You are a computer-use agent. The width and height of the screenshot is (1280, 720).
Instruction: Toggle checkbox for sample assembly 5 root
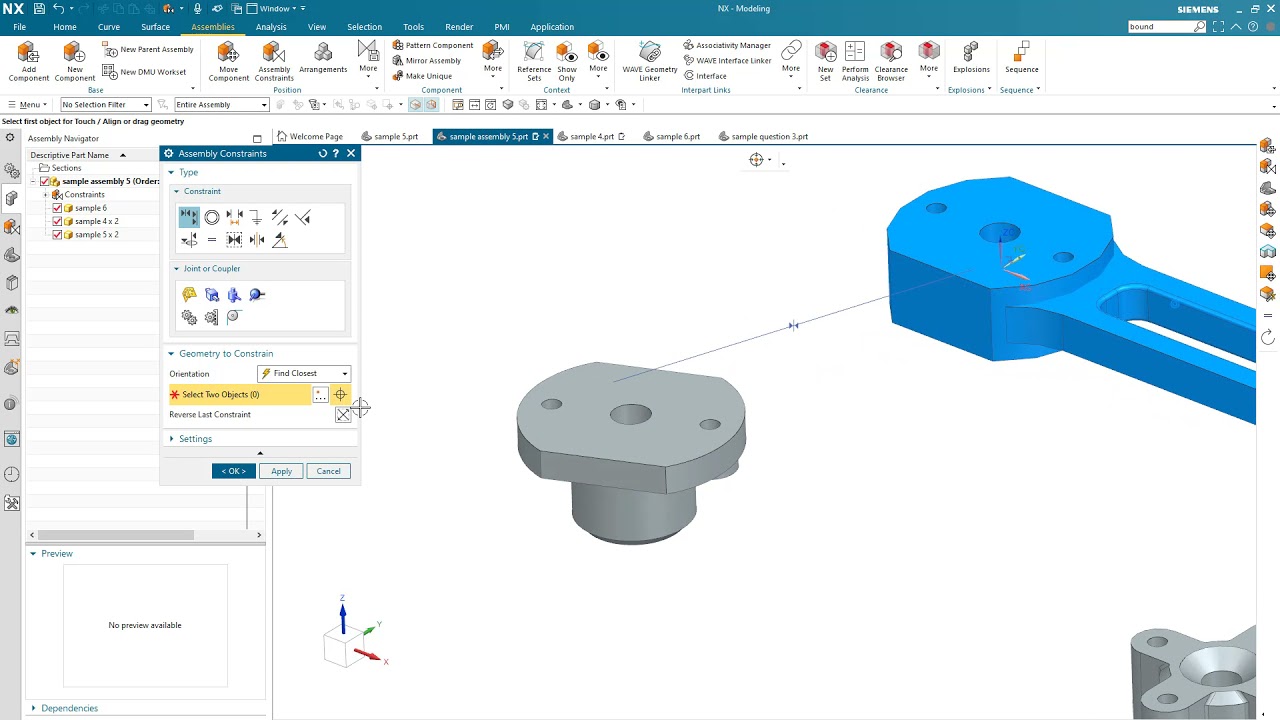pyautogui.click(x=45, y=181)
